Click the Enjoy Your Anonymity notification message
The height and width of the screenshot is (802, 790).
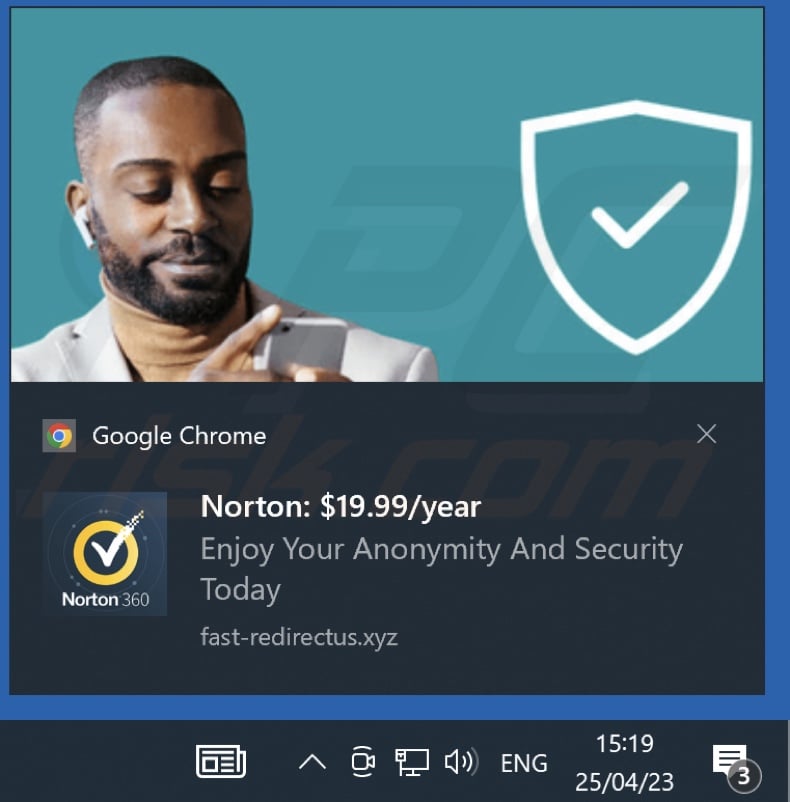click(x=442, y=569)
